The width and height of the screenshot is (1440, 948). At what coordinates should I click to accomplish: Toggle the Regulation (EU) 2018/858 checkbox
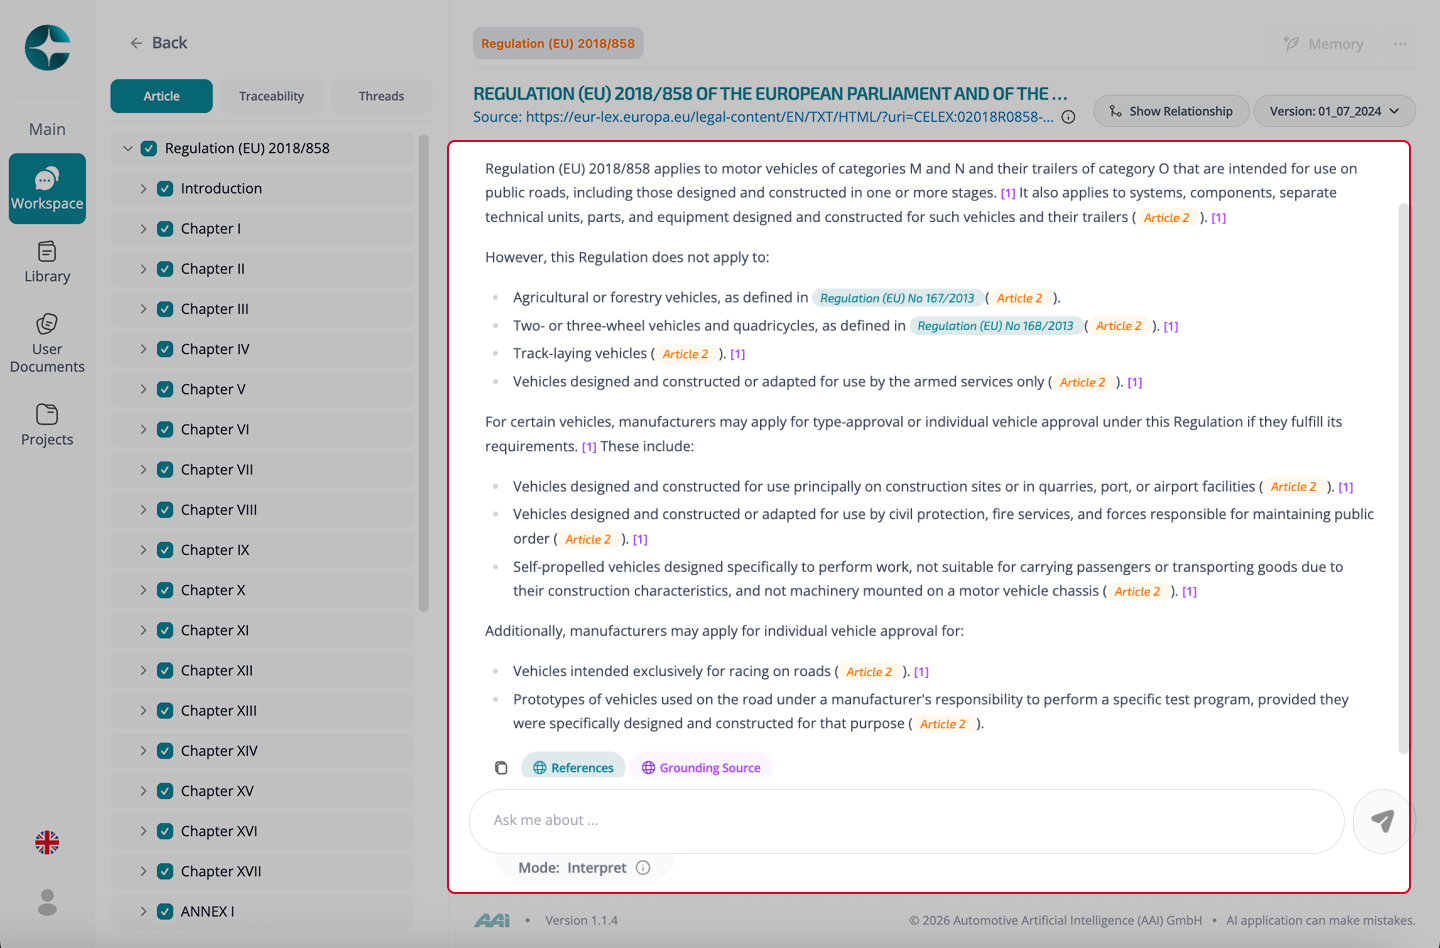pyautogui.click(x=149, y=148)
